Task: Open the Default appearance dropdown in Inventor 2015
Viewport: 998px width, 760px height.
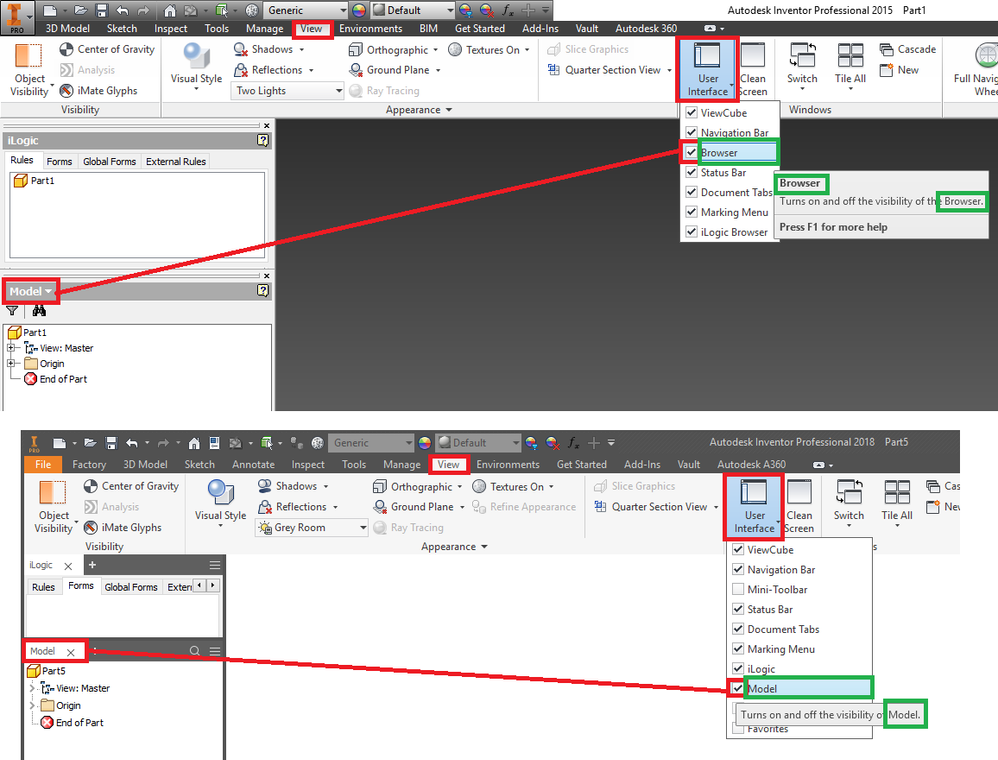Action: click(413, 10)
